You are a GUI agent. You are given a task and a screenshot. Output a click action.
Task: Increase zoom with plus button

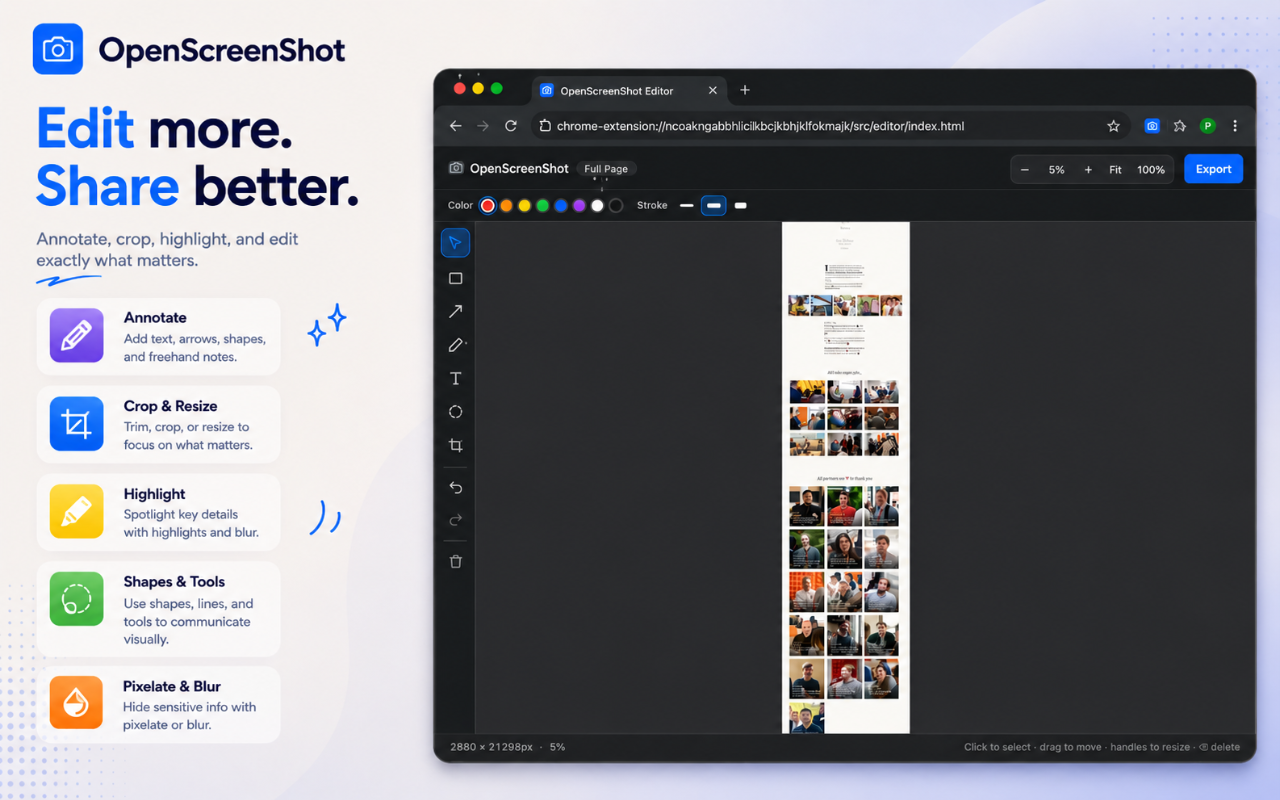(1088, 170)
